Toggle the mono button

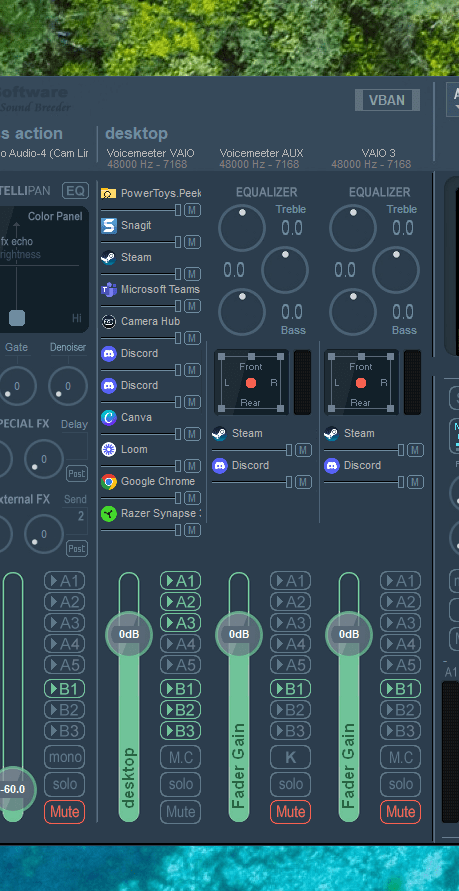coord(64,757)
